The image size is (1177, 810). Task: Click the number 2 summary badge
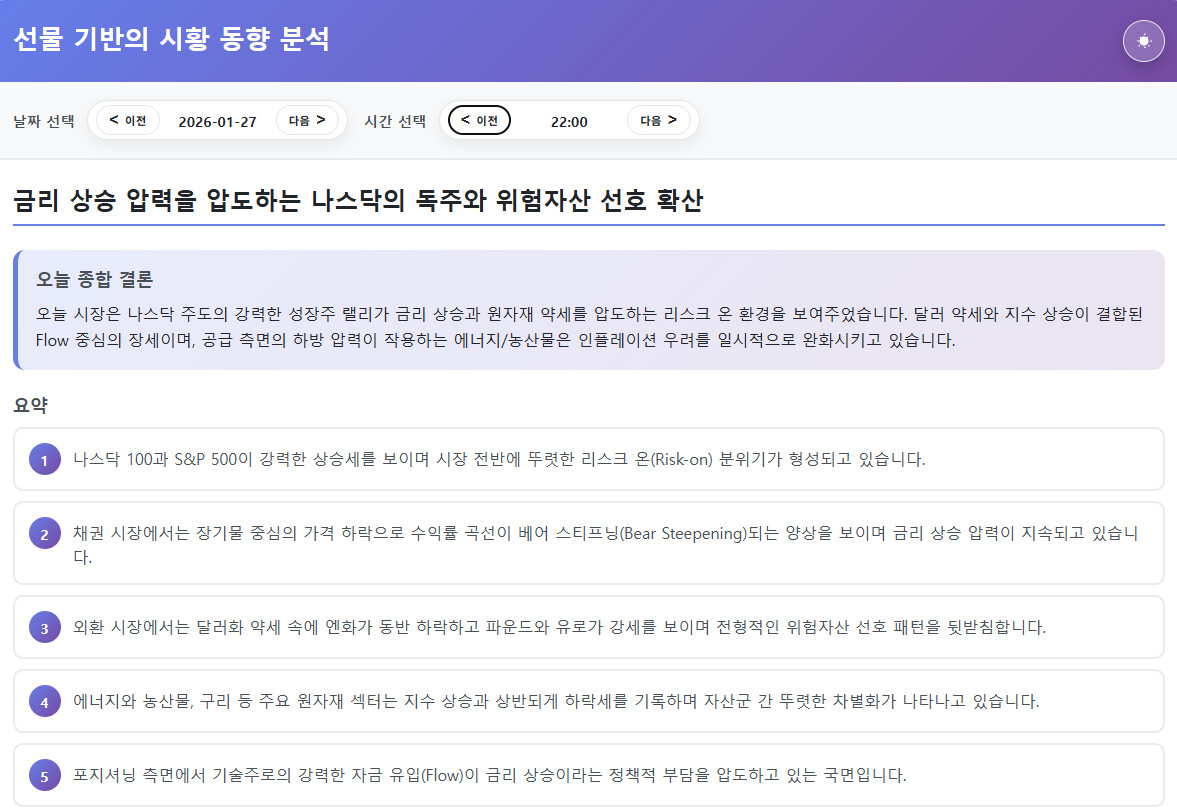click(x=44, y=533)
